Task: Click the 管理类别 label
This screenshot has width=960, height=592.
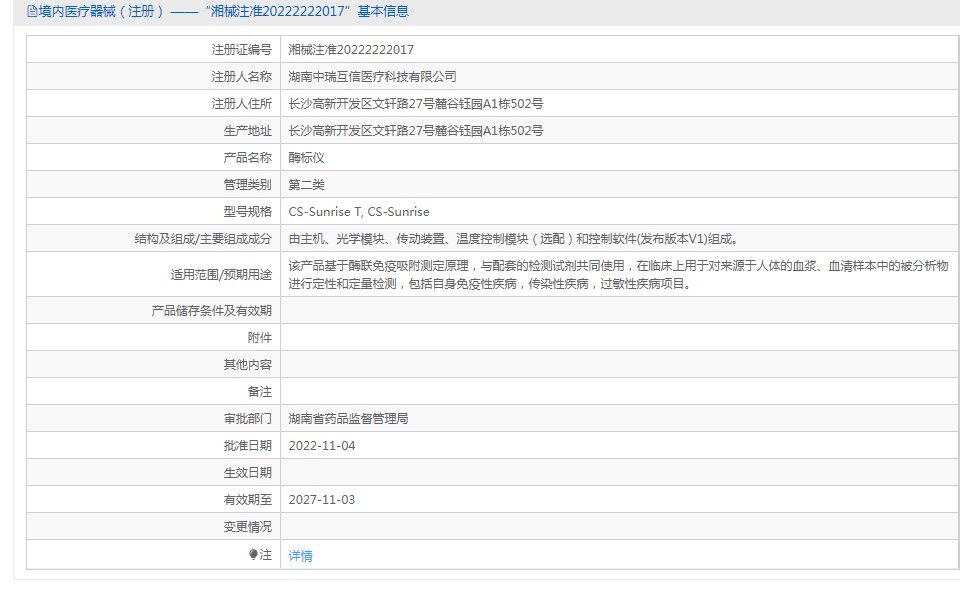Action: pos(247,184)
